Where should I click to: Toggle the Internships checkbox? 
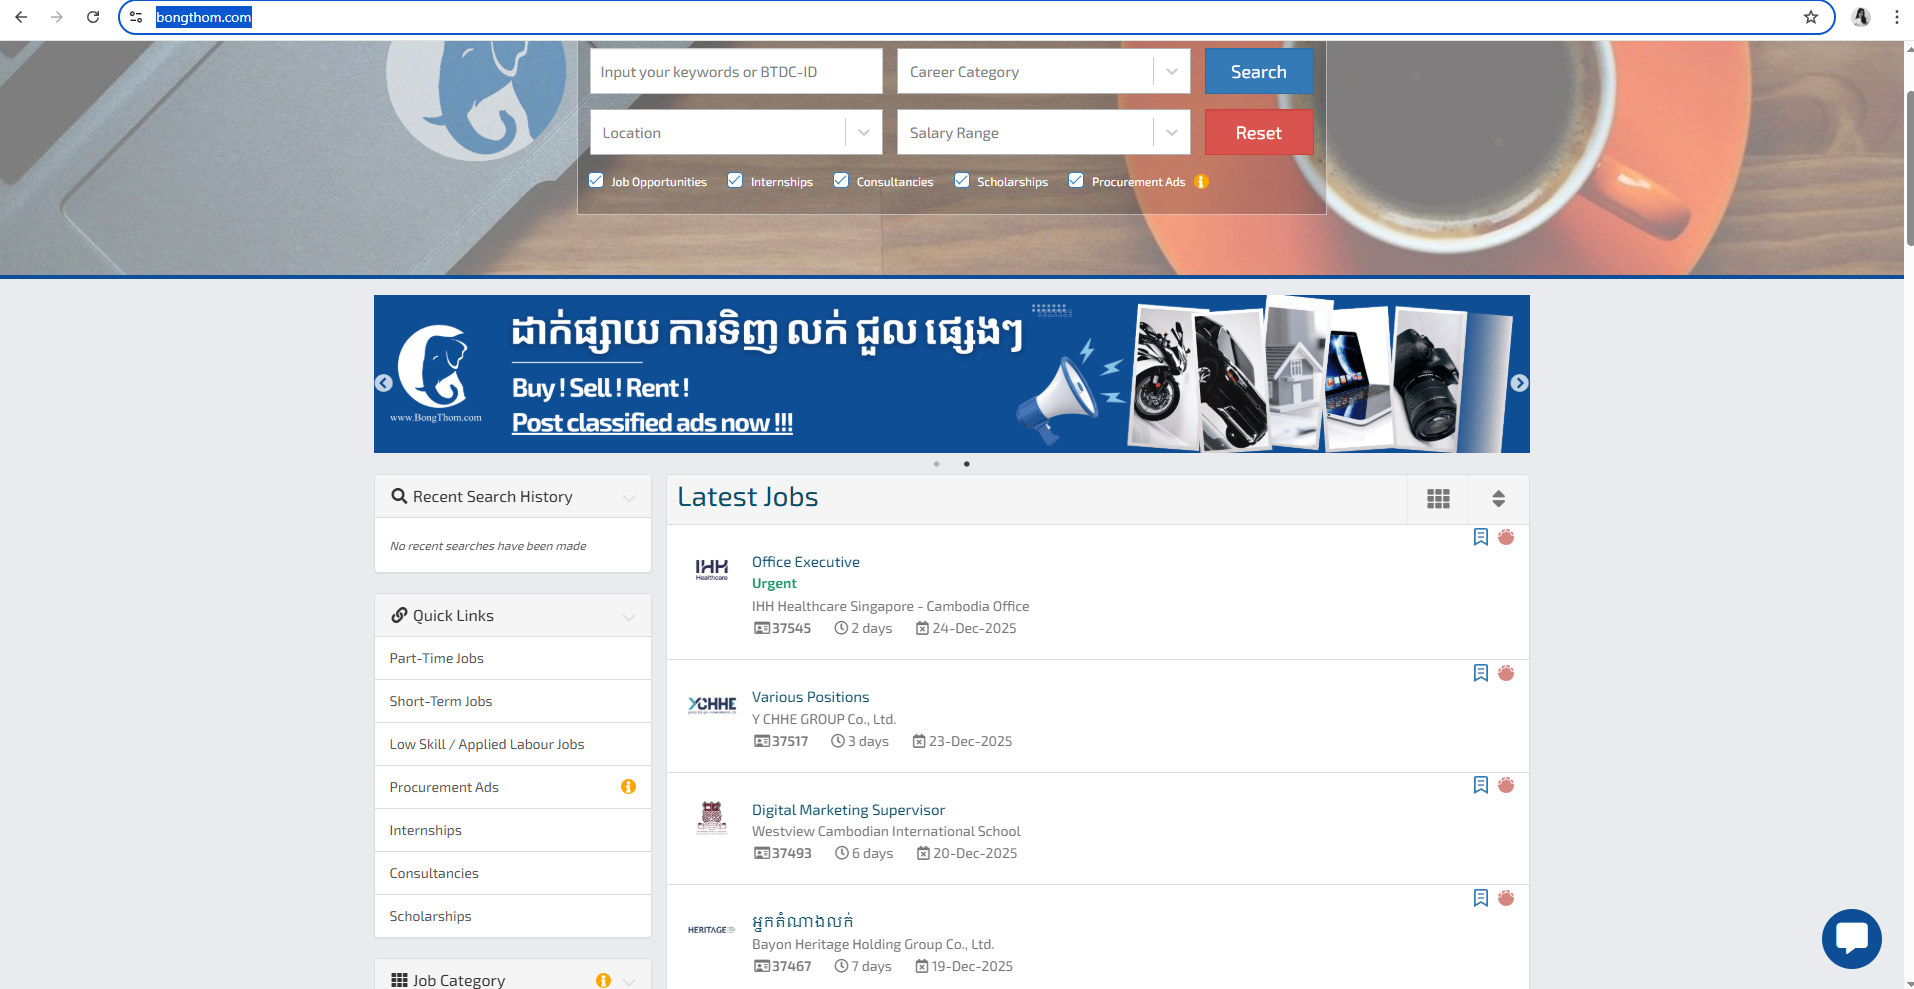click(735, 181)
